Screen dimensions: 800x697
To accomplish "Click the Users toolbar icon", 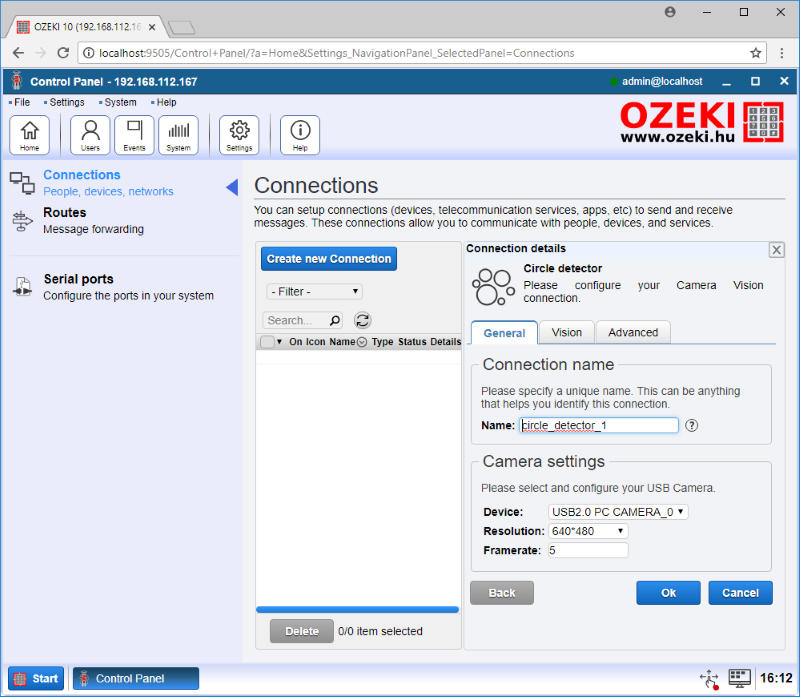I will (90, 135).
